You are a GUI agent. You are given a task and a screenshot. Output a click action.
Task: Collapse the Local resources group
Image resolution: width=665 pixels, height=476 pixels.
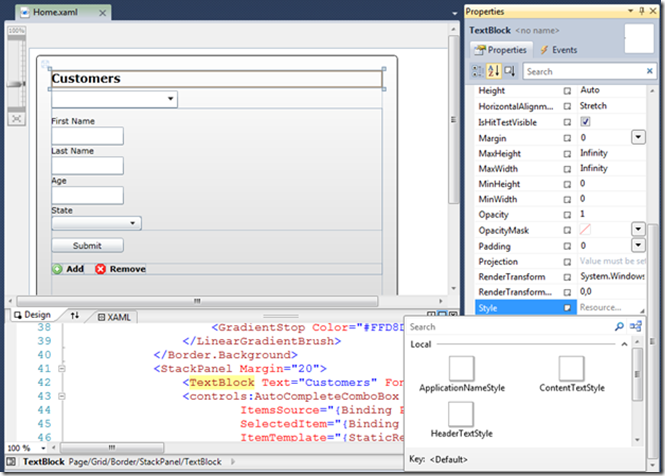[x=624, y=344]
